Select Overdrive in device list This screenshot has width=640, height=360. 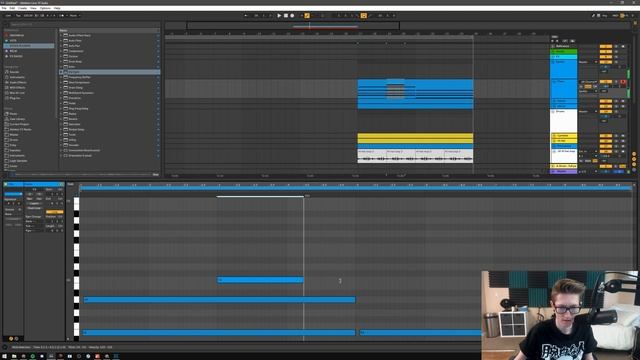(75, 98)
